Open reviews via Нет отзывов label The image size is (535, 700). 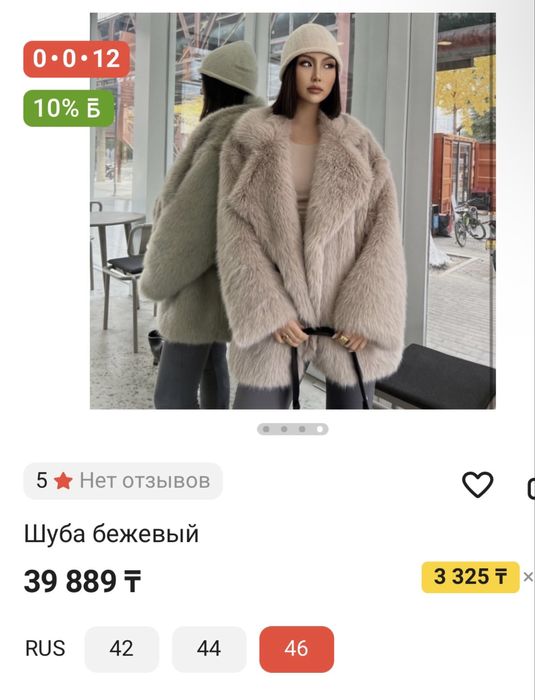(145, 481)
